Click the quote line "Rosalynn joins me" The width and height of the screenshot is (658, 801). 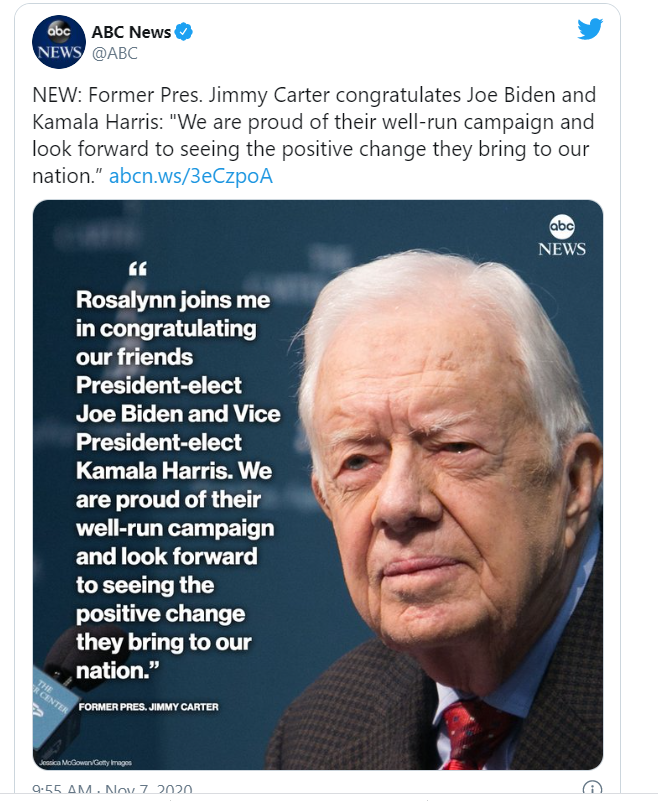[173, 299]
